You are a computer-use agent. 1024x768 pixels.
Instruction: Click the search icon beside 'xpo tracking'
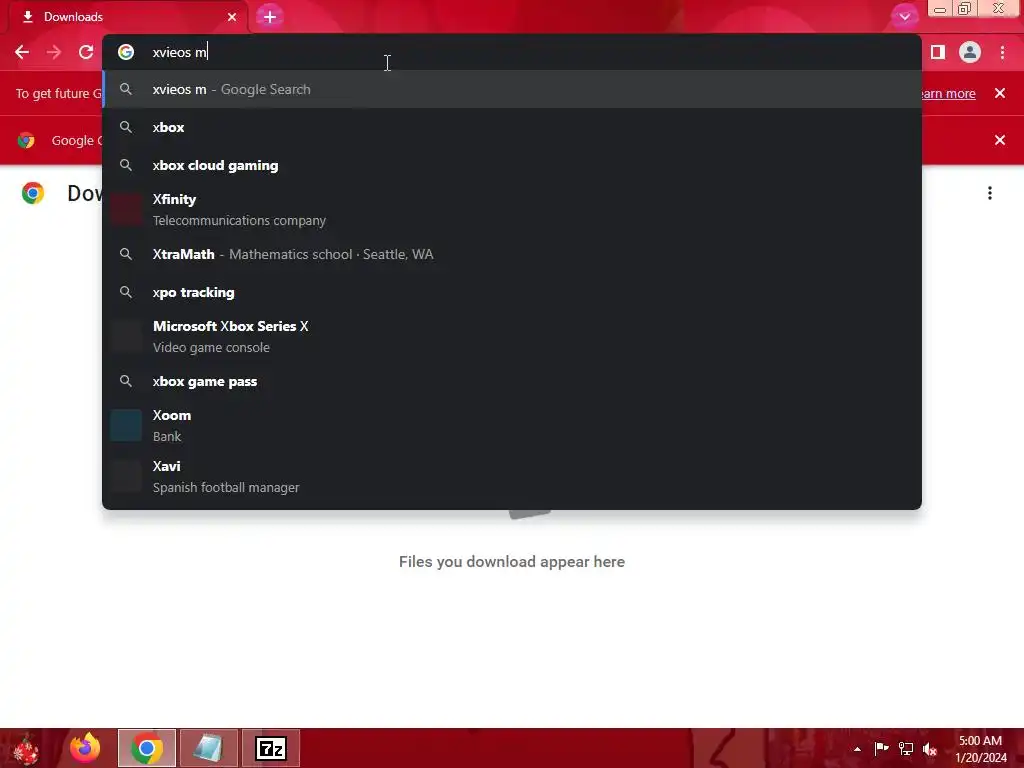click(126, 292)
